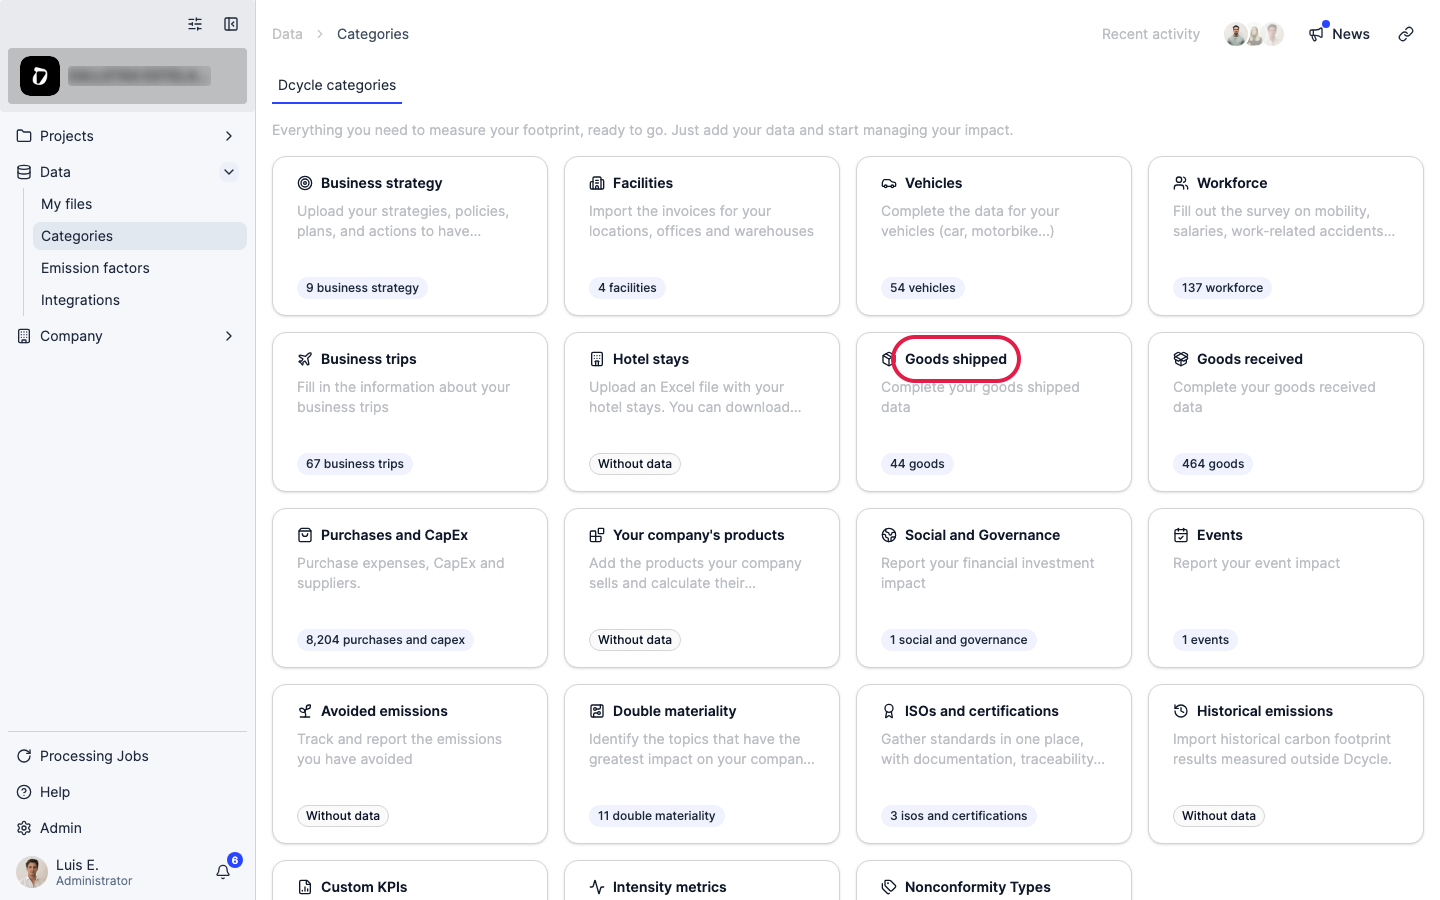Viewport: 1440px width, 900px height.
Task: Click Your company's products icon
Action: click(x=597, y=535)
